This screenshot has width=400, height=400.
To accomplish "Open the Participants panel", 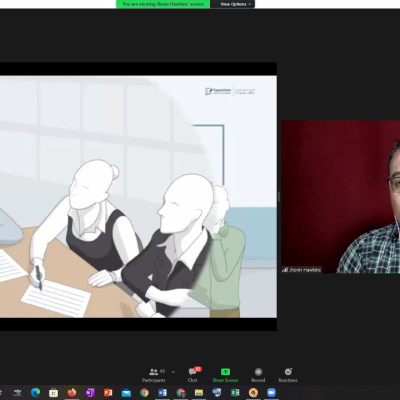I will click(154, 375).
